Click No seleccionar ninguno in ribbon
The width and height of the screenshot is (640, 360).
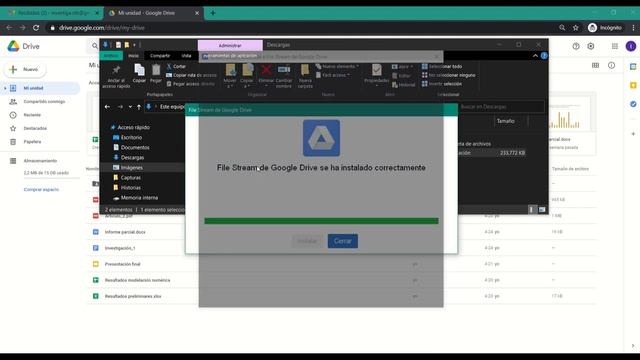click(x=449, y=75)
